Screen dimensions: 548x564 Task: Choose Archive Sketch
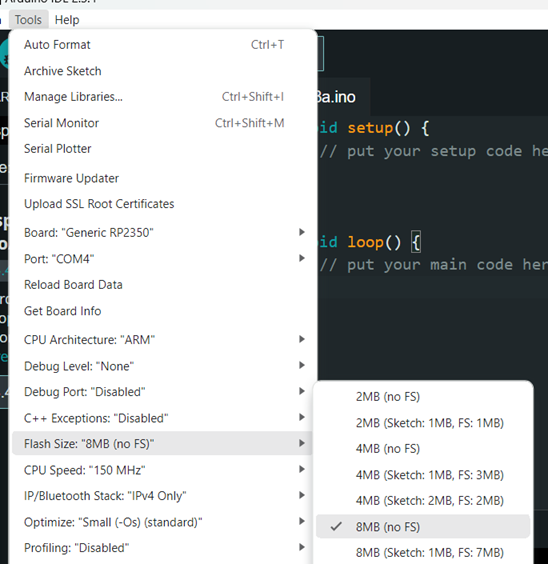[x=163, y=71]
